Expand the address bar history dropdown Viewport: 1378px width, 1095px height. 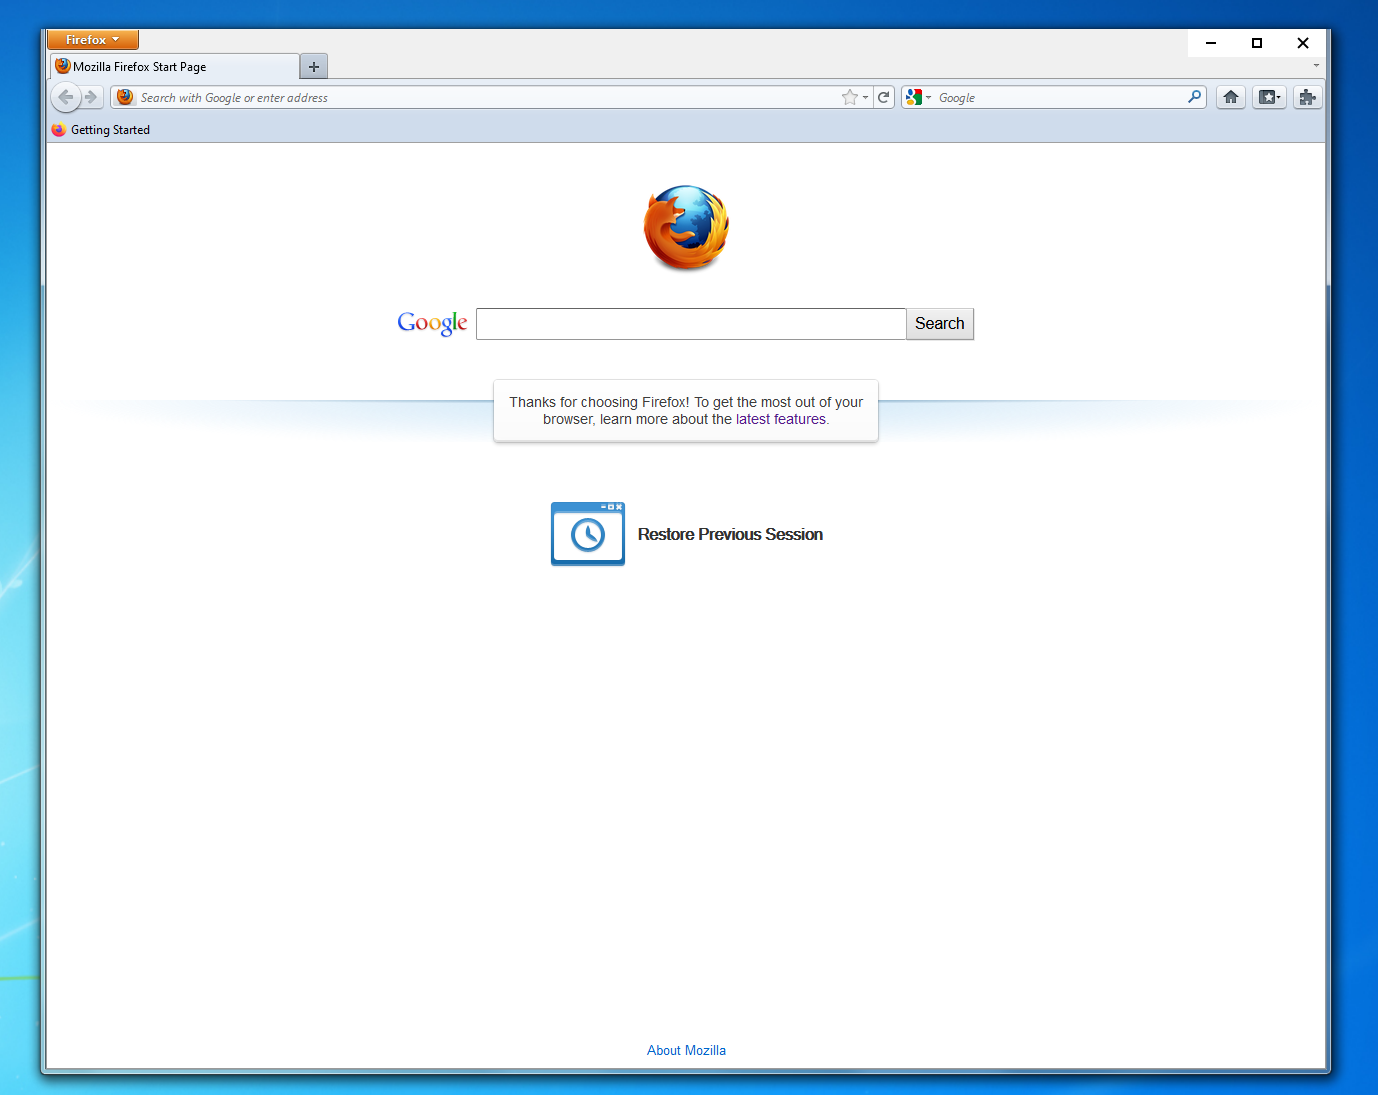point(866,97)
